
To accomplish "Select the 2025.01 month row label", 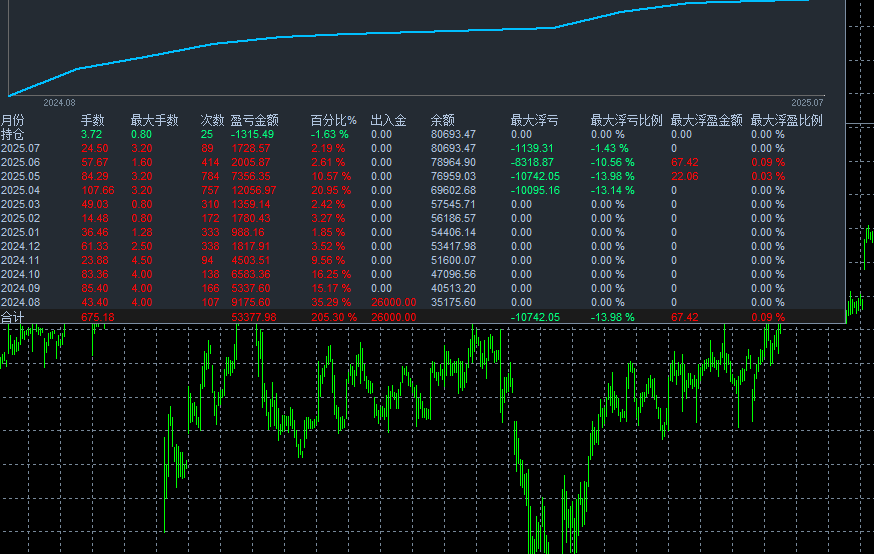I will tap(21, 232).
